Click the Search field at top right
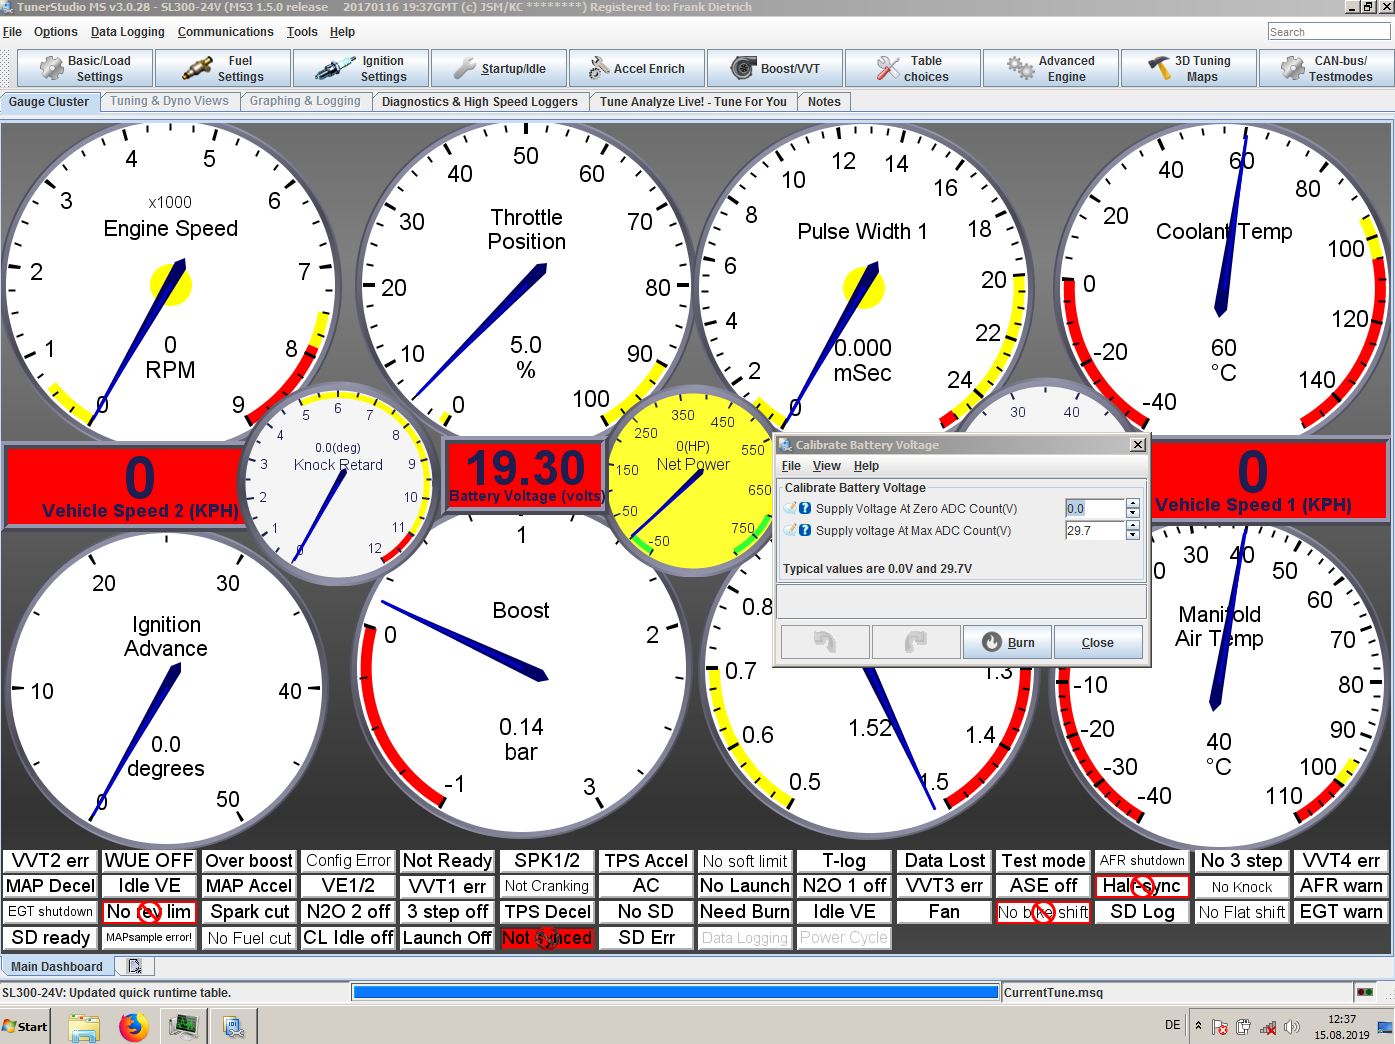This screenshot has height=1044, width=1395. [1328, 32]
